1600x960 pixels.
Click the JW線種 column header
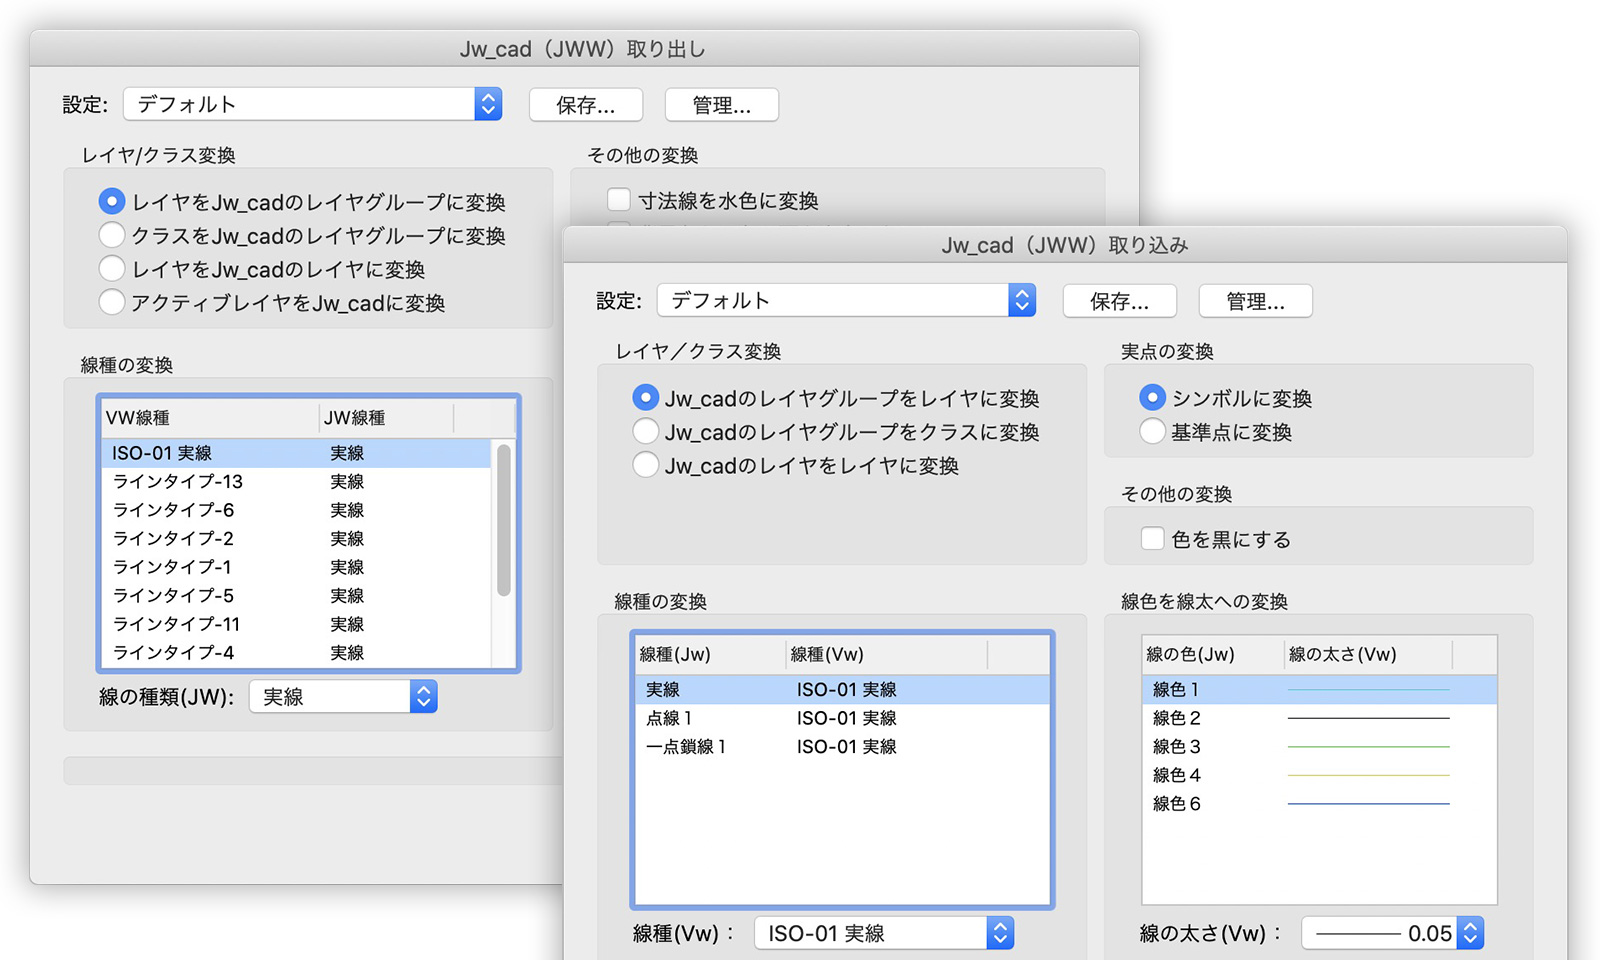pos(387,418)
